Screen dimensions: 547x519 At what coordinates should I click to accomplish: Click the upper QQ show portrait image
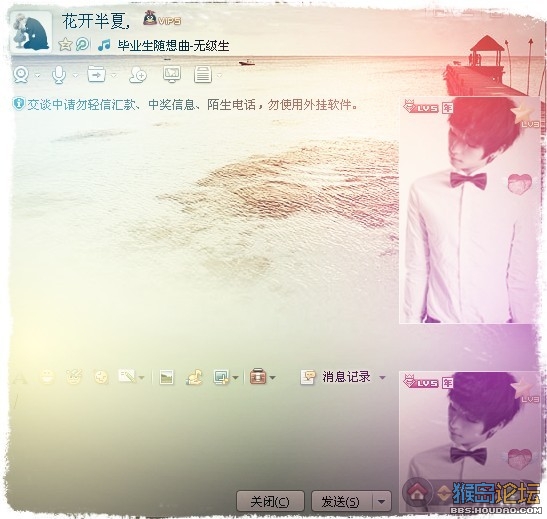[469, 210]
